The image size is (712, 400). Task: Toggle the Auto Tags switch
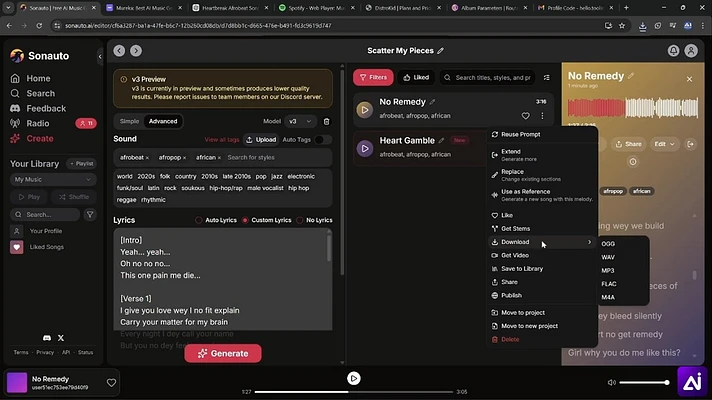pyautogui.click(x=322, y=140)
